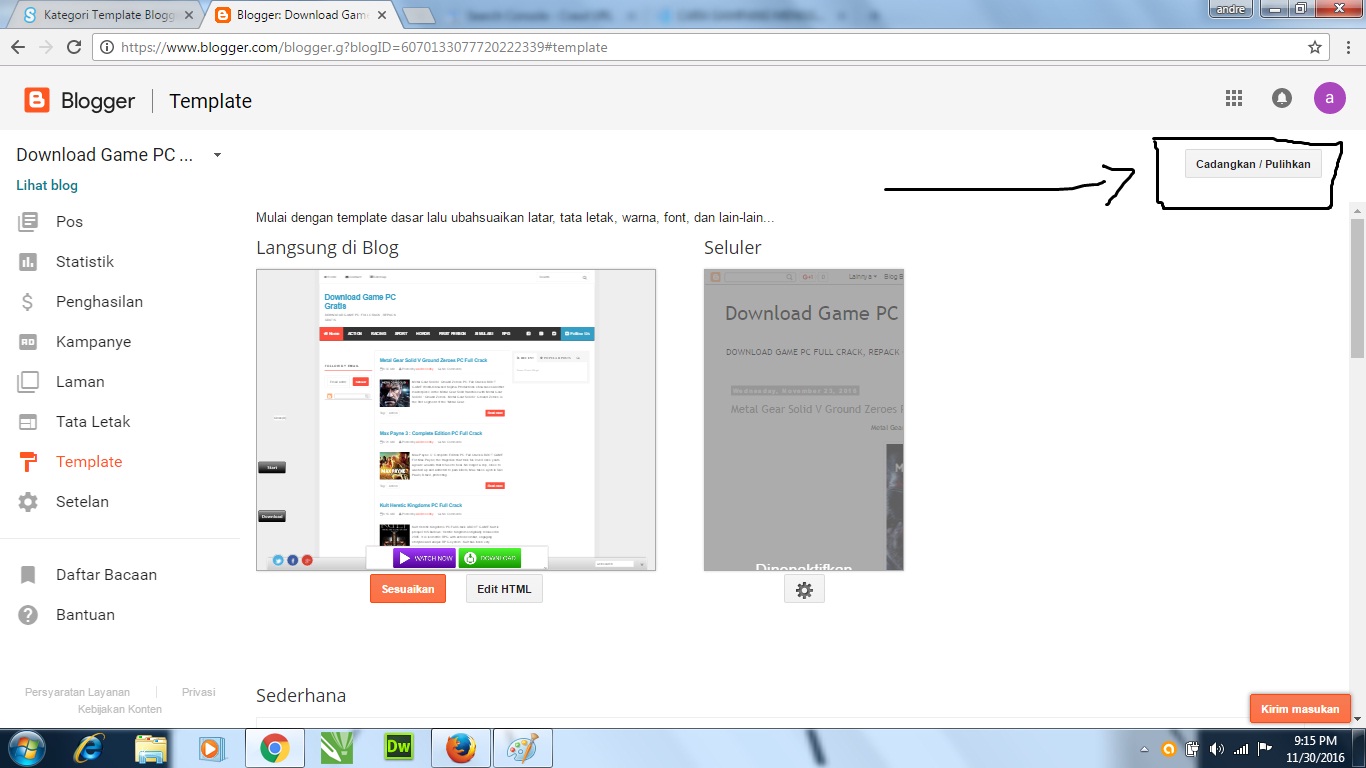Image resolution: width=1366 pixels, height=768 pixels.
Task: Open Lihat blog link
Action: pos(46,185)
